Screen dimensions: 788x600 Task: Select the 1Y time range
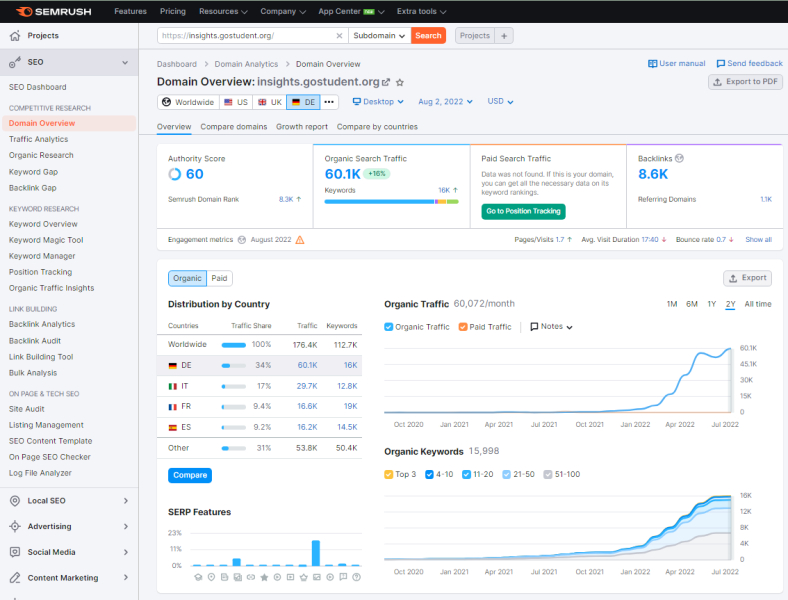(x=711, y=304)
